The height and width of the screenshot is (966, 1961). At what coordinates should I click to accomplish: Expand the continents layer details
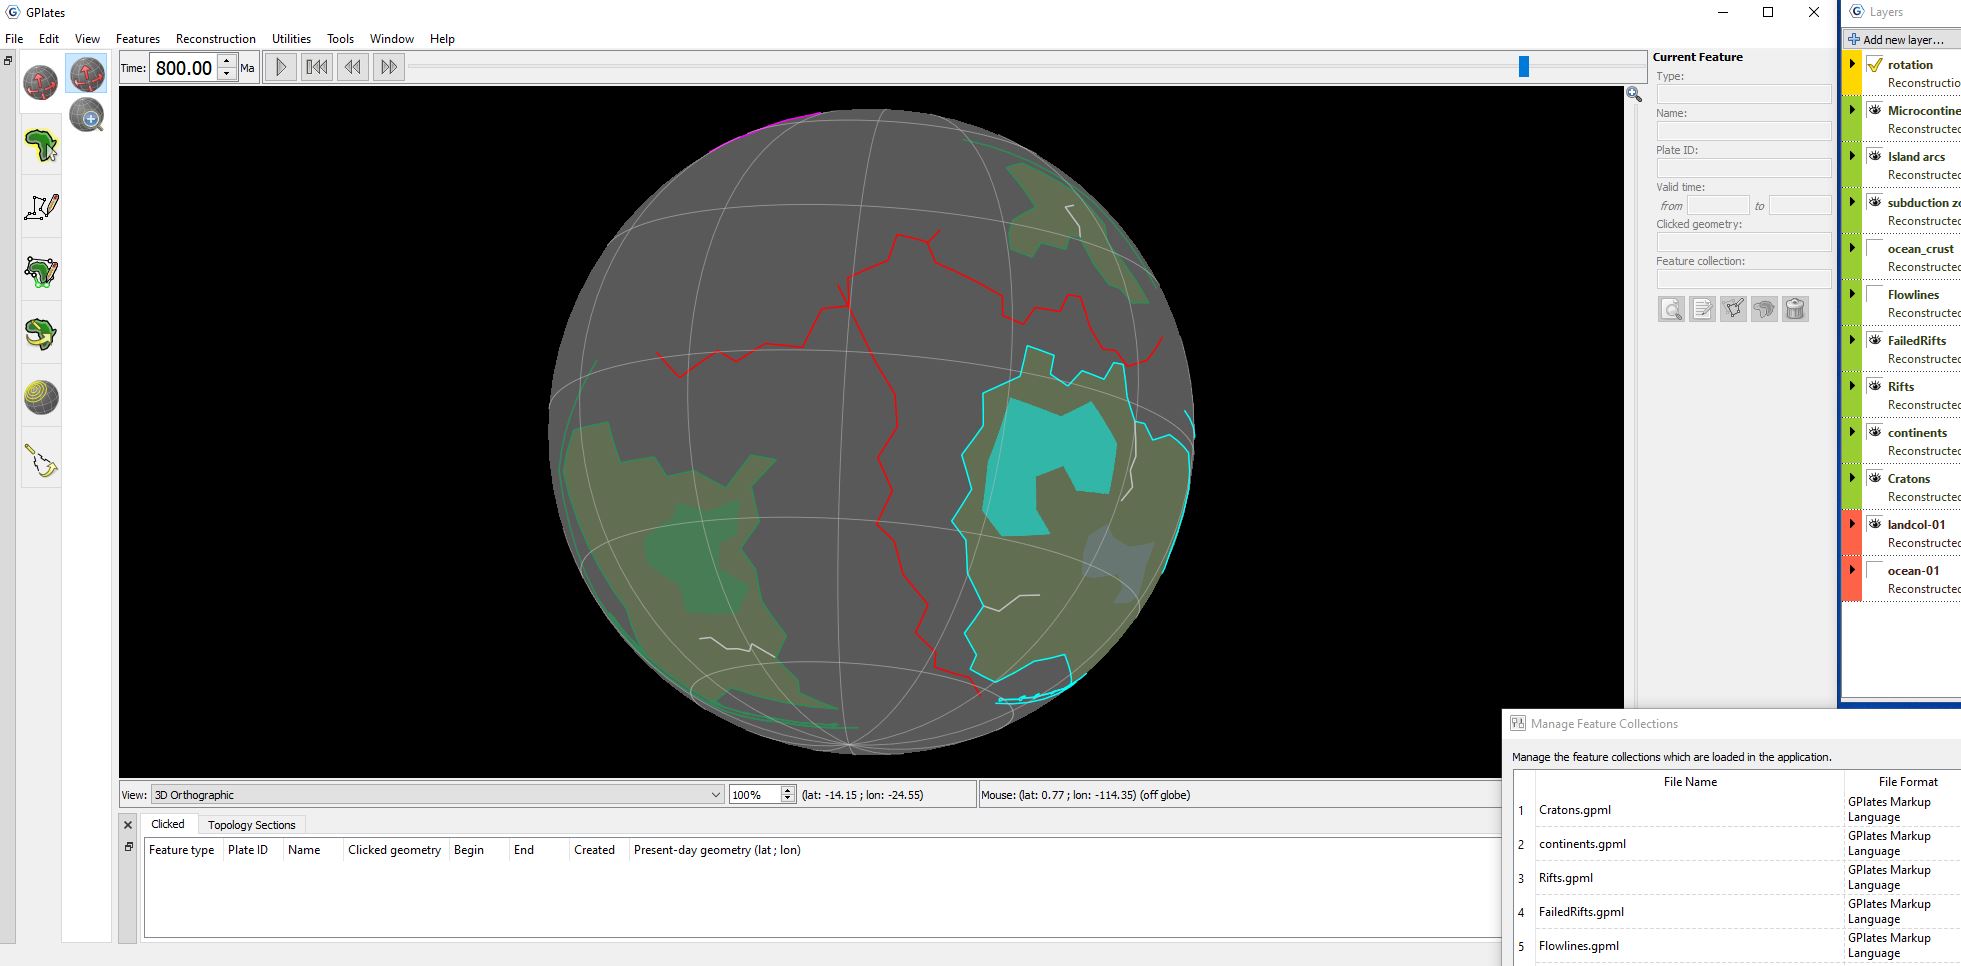[x=1852, y=432]
